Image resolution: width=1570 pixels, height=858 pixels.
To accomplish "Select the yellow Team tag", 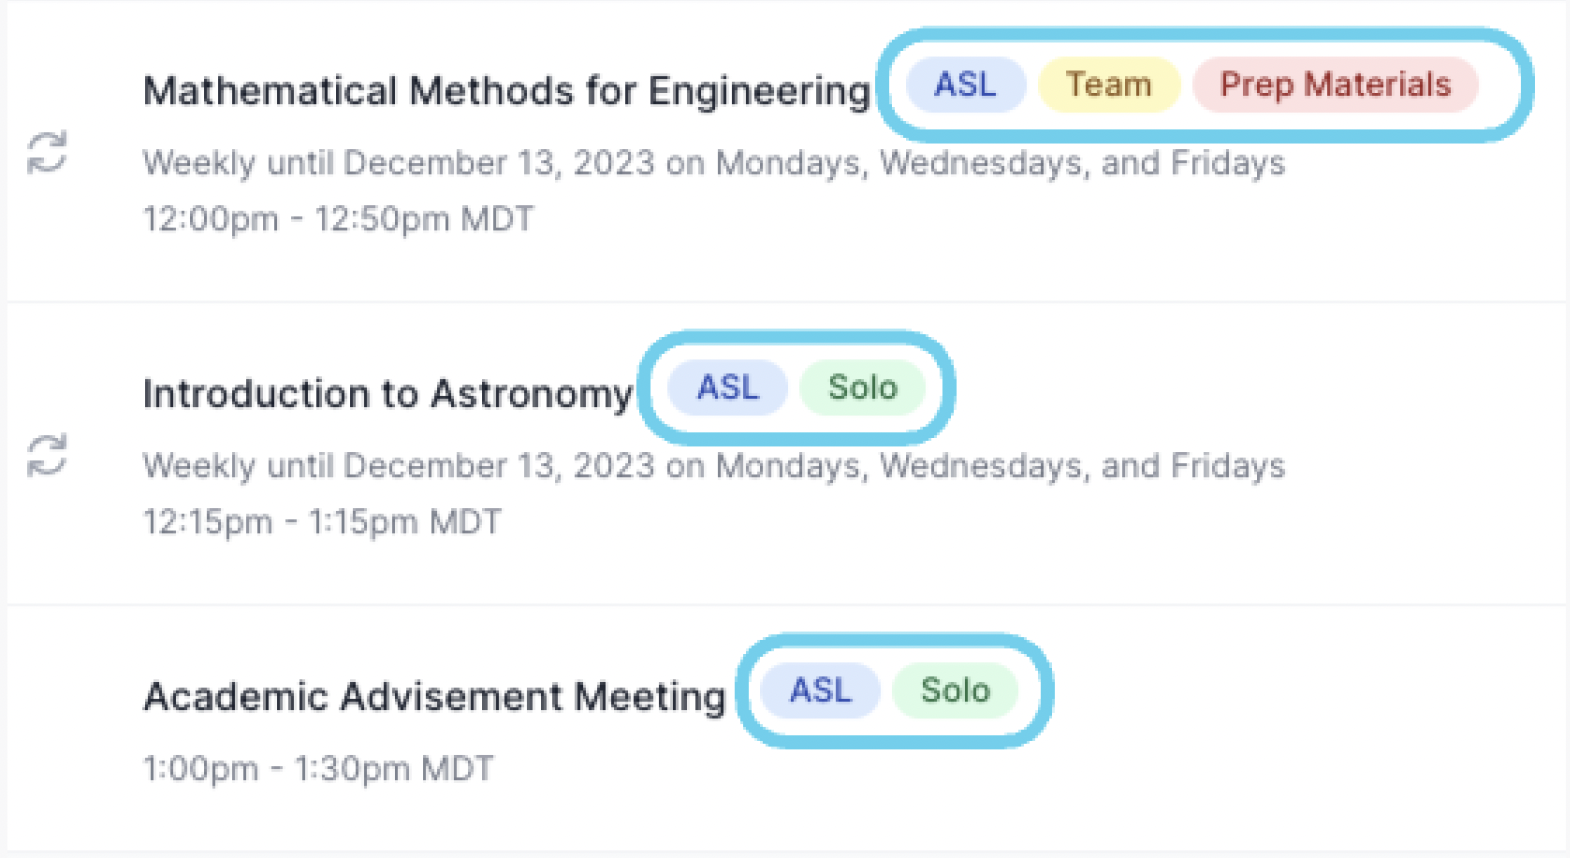I will [x=1108, y=85].
